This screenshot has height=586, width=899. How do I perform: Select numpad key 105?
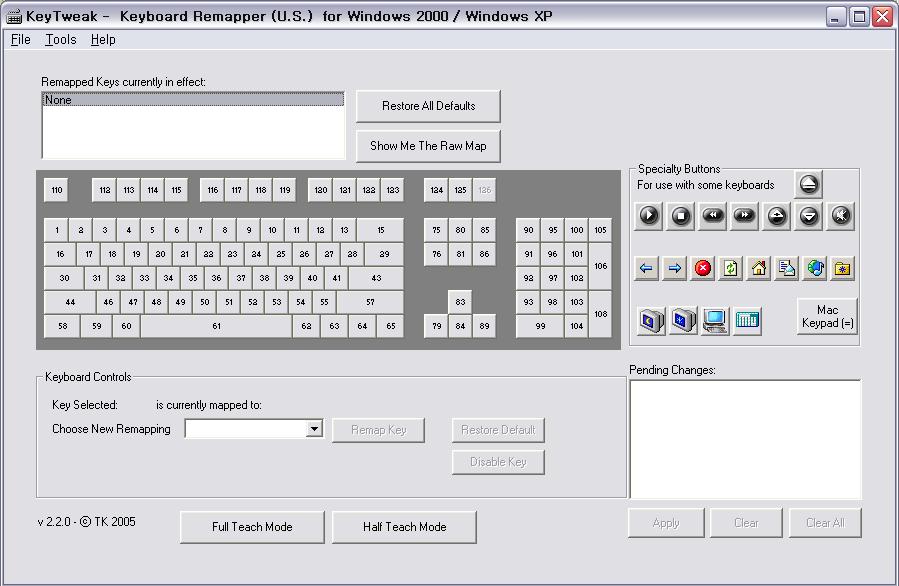coord(600,230)
